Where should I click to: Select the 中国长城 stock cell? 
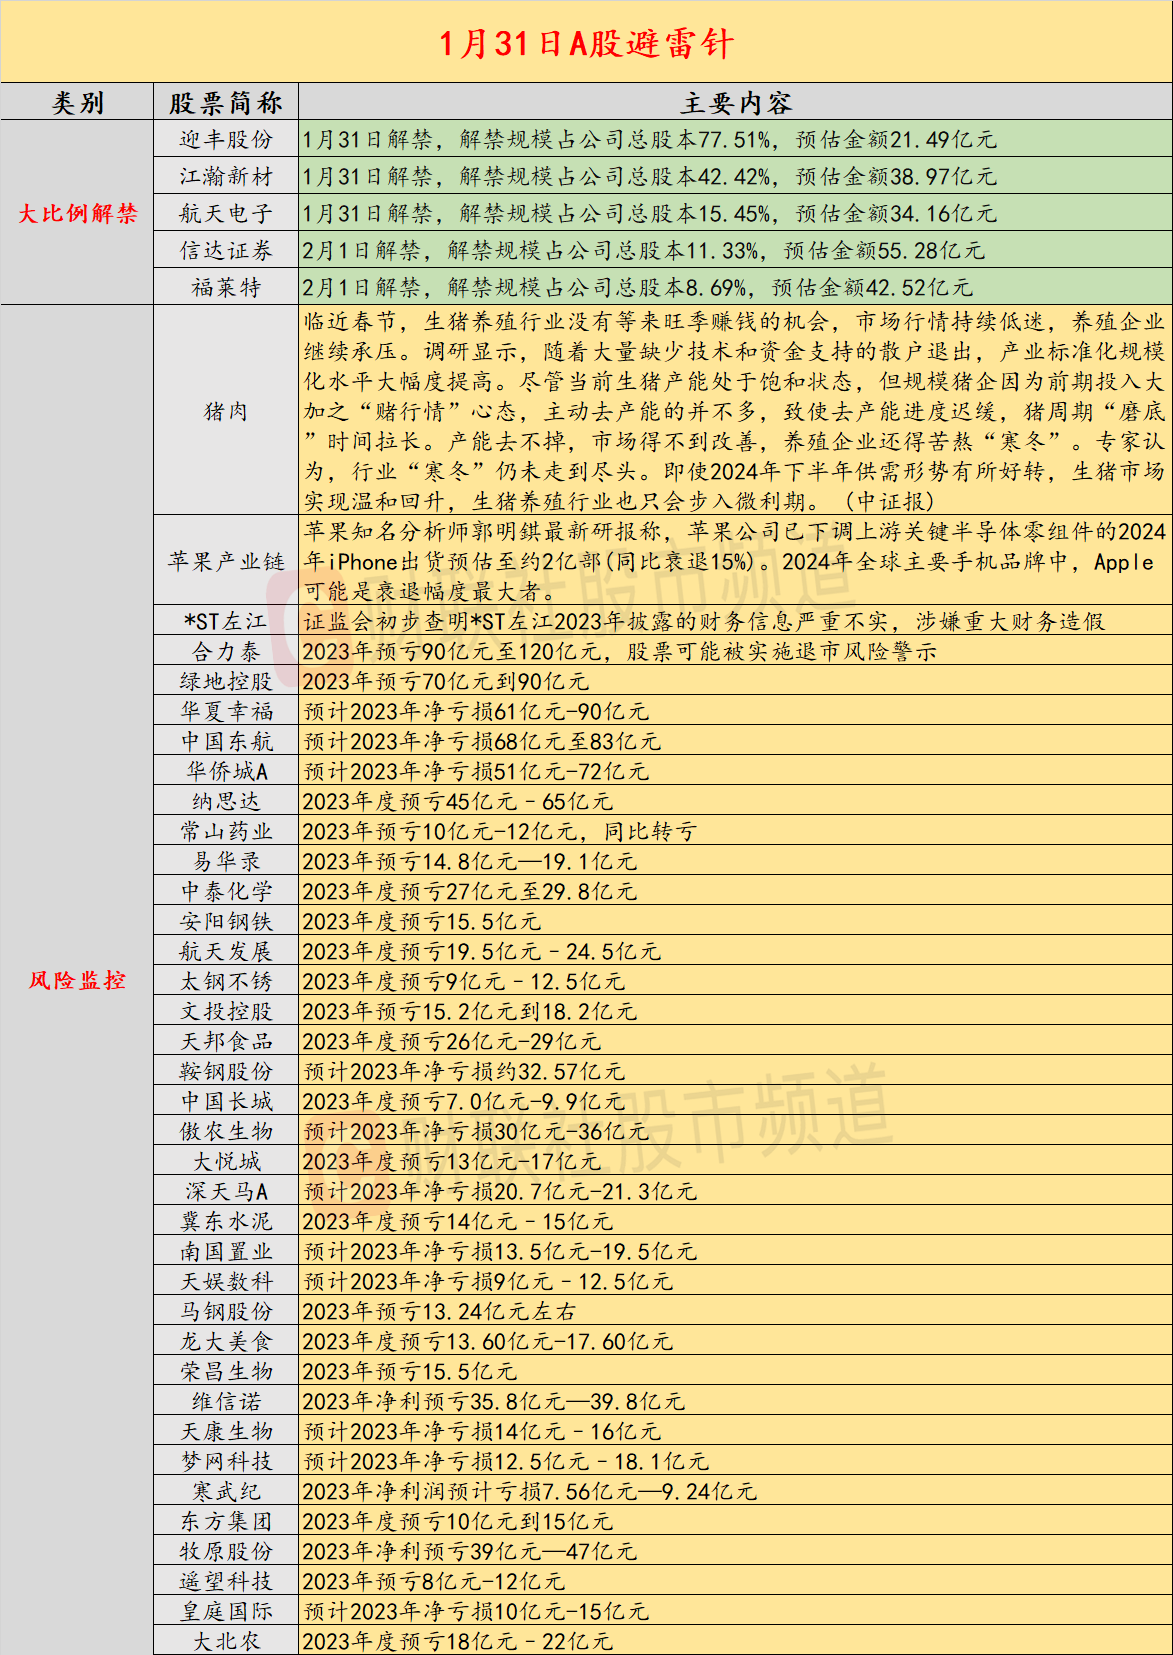(x=226, y=1101)
